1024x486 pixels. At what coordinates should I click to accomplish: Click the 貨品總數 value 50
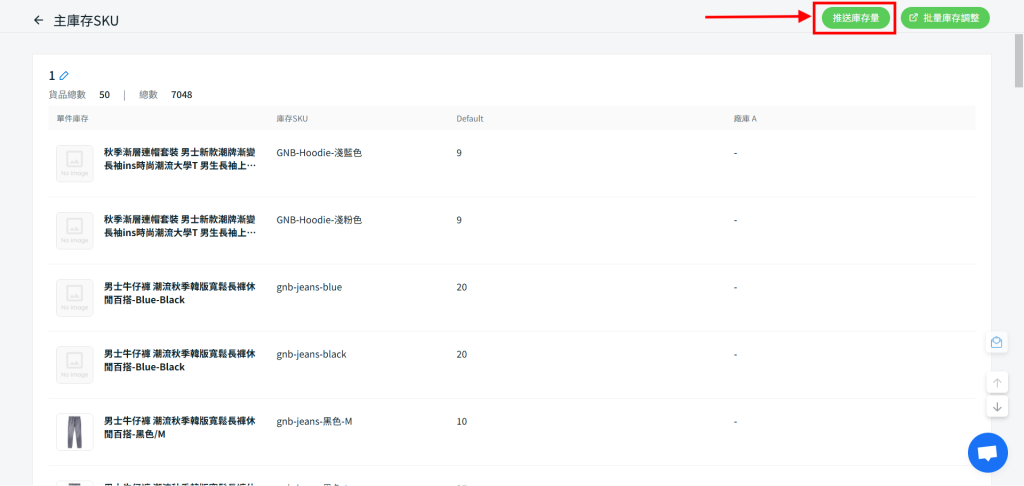tap(104, 95)
